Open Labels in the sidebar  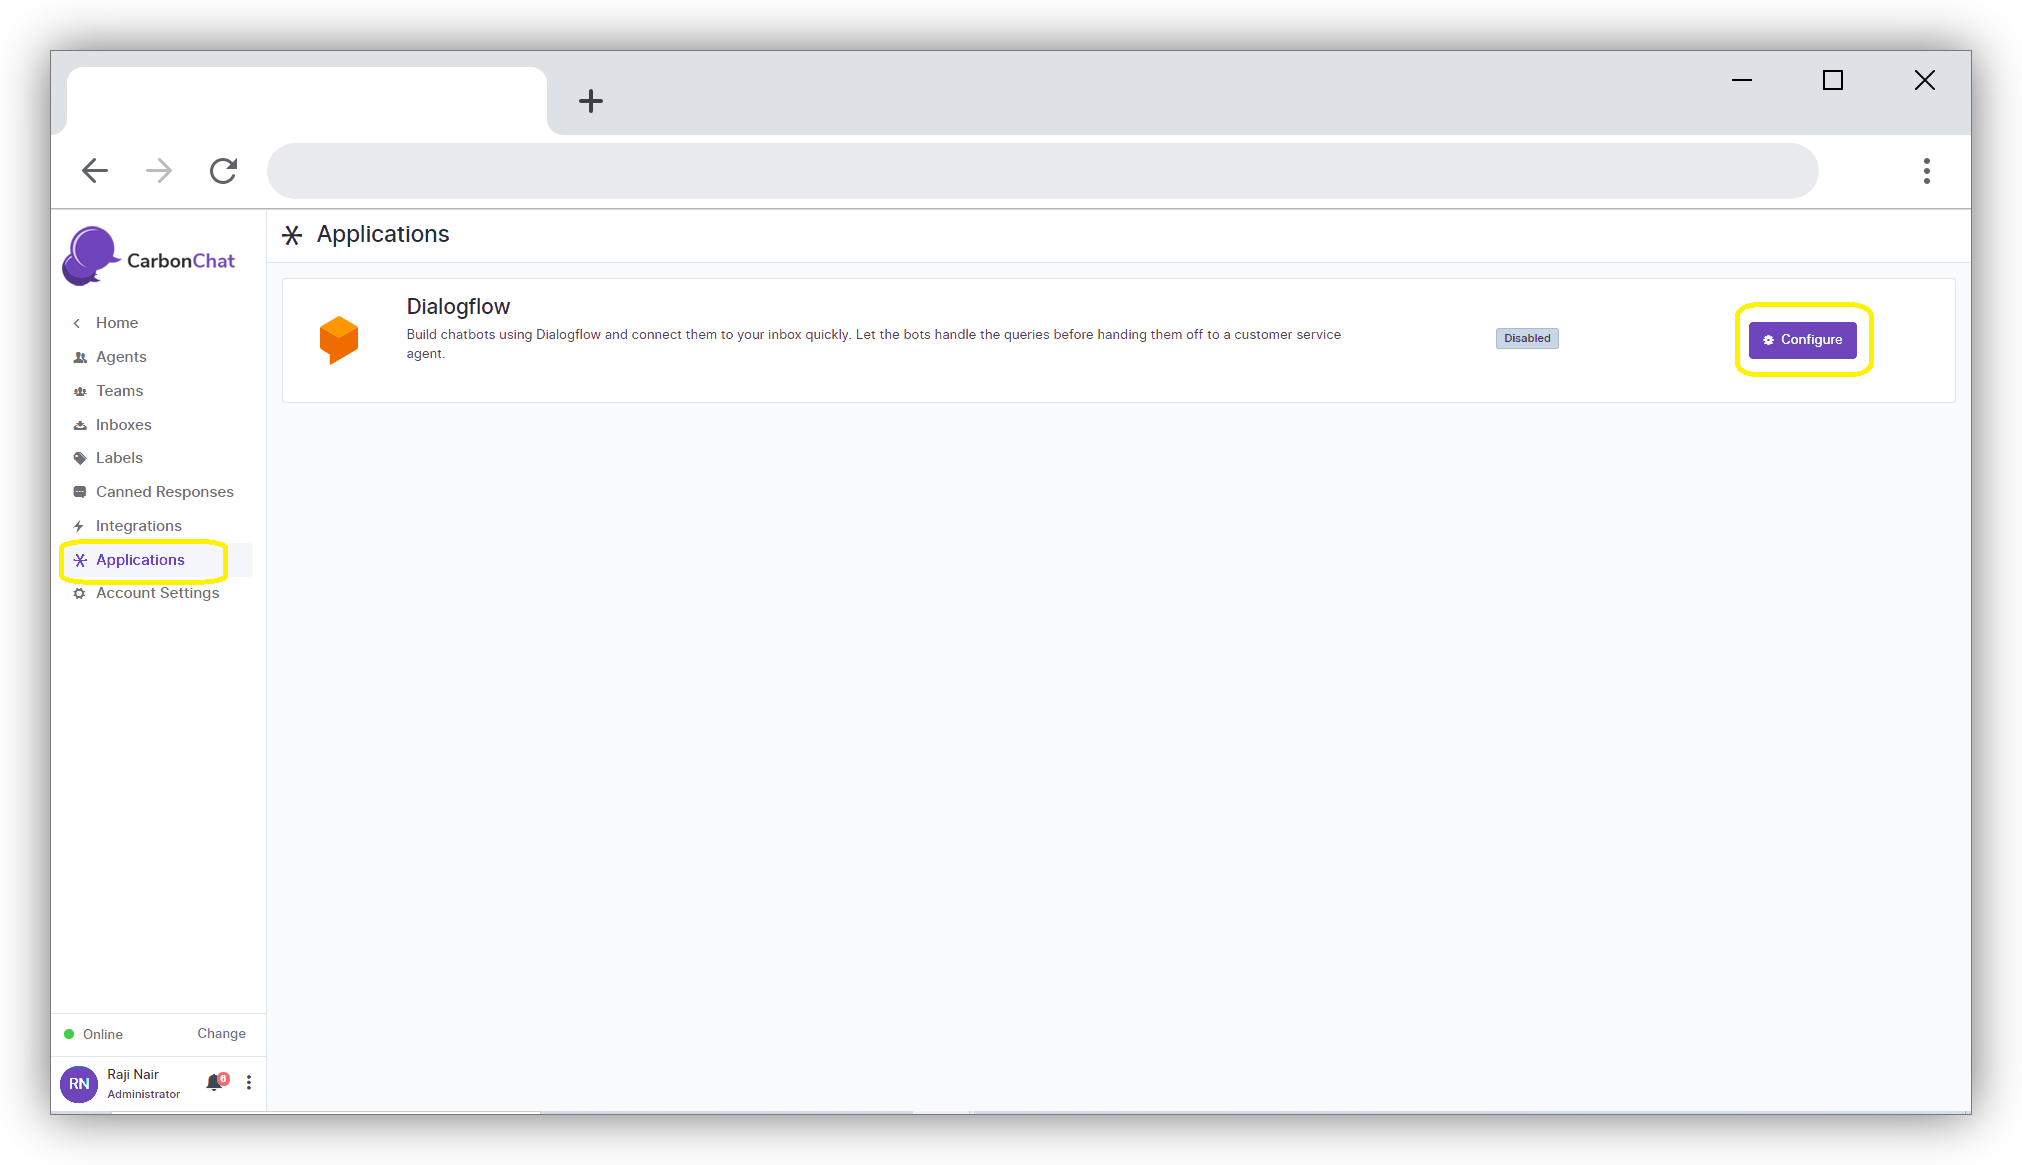[x=119, y=458]
